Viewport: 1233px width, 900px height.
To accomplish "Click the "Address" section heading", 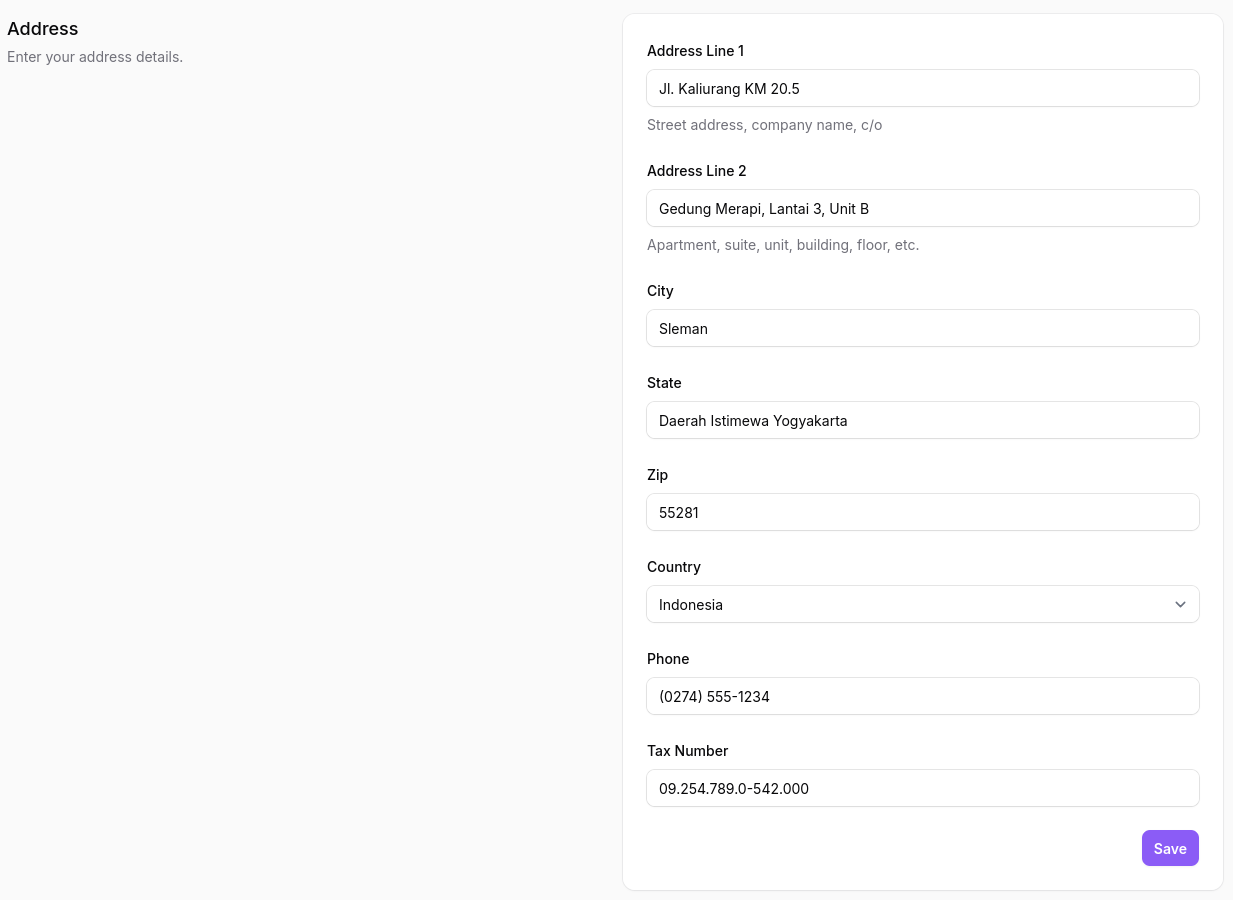I will point(43,29).
